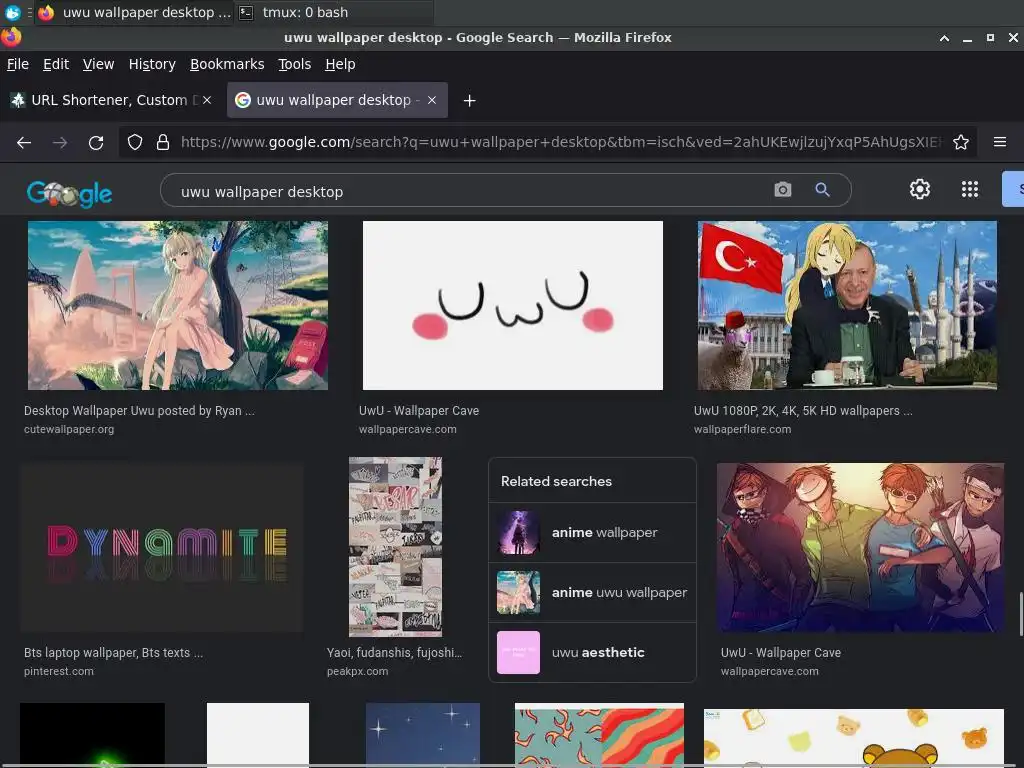View site security via padlock icon

coord(163,142)
